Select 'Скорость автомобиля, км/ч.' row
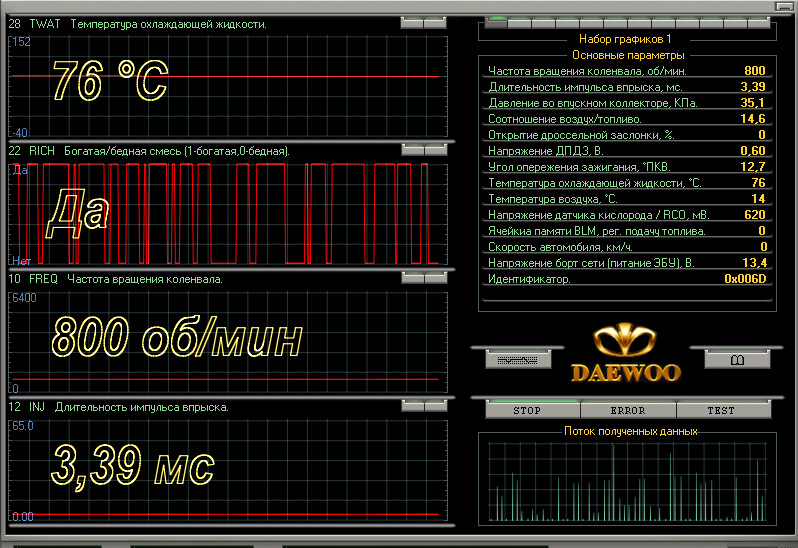Image resolution: width=798 pixels, height=548 pixels. 627,247
